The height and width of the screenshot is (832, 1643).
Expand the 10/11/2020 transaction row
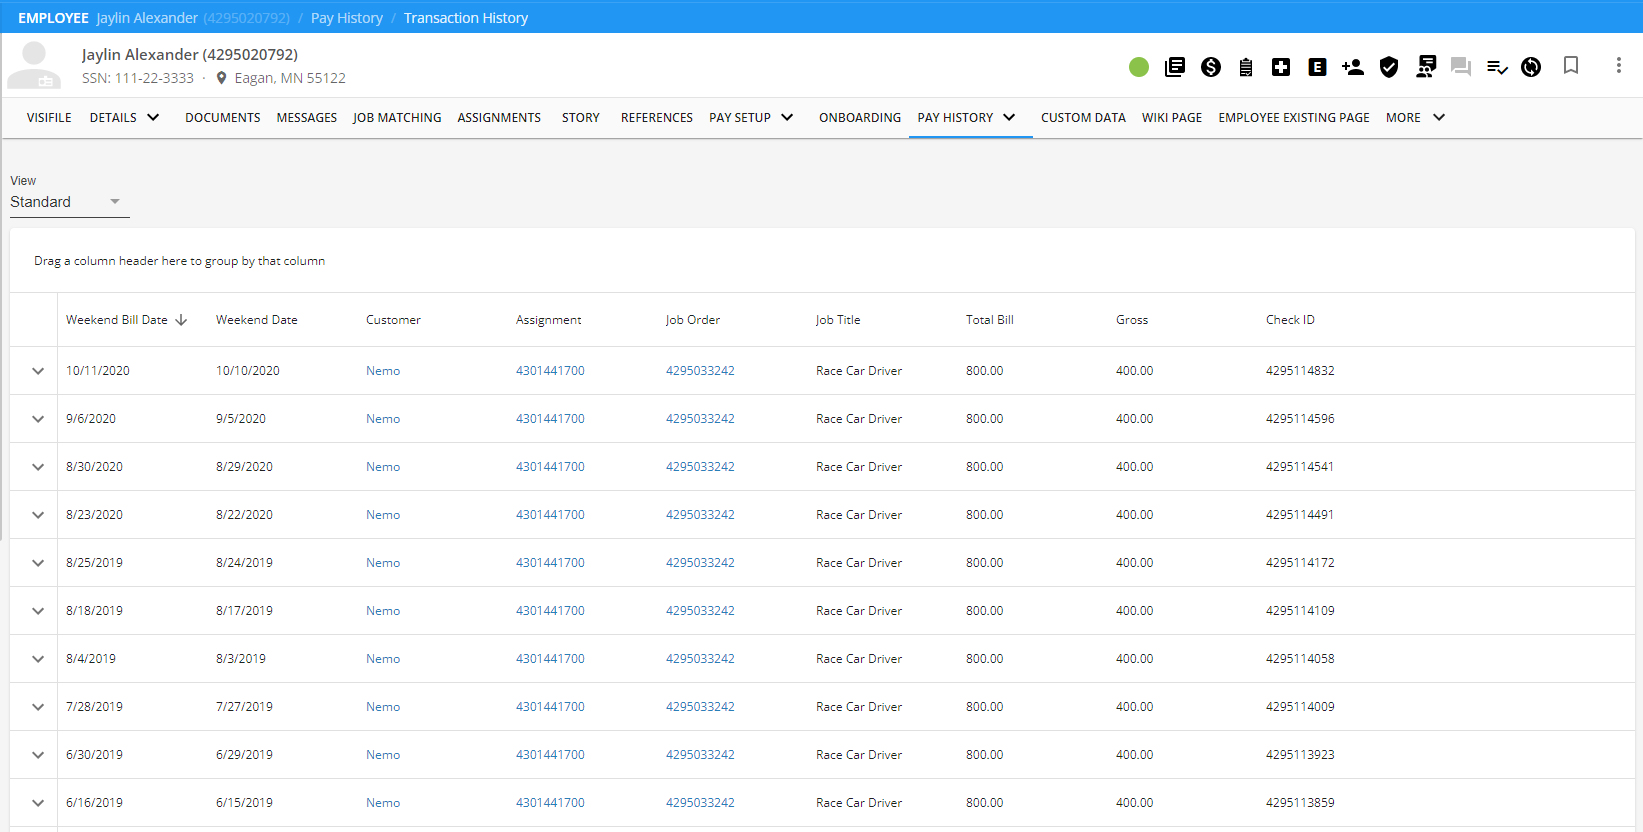pos(38,371)
